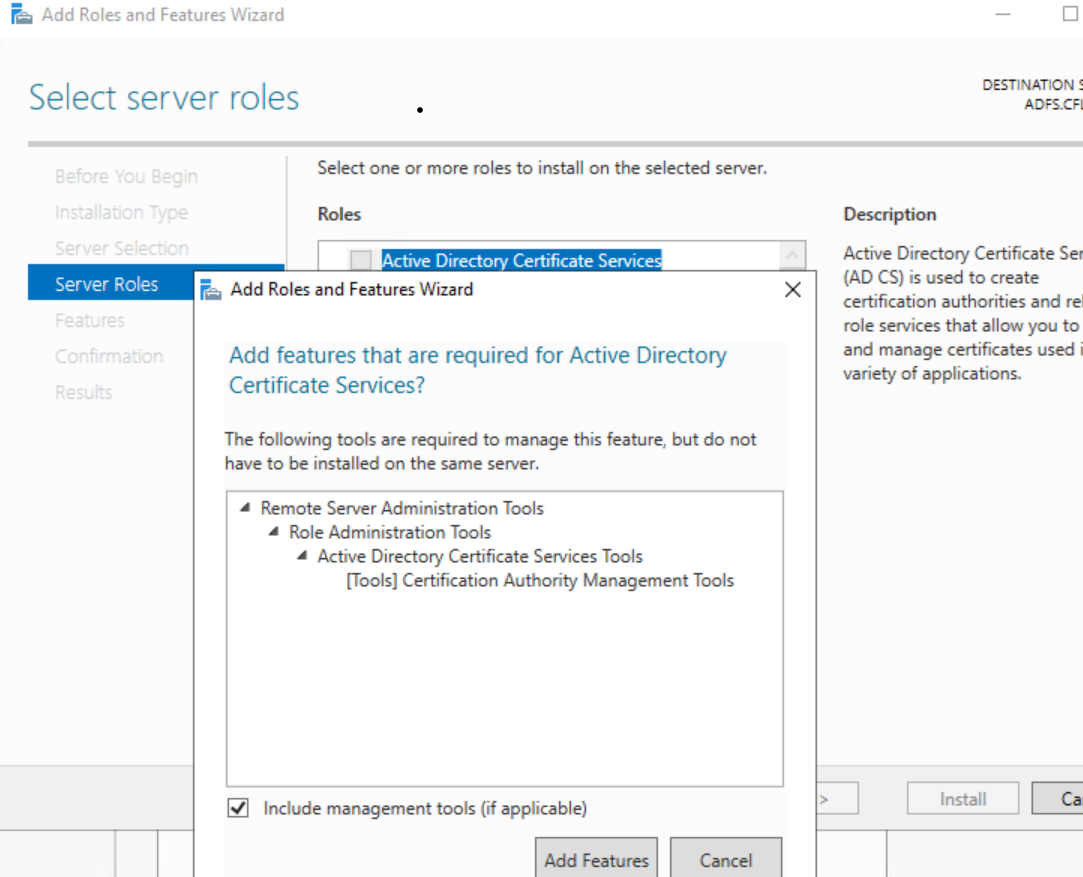Collapse Active Directory Certificate Services Tools node

[302, 556]
